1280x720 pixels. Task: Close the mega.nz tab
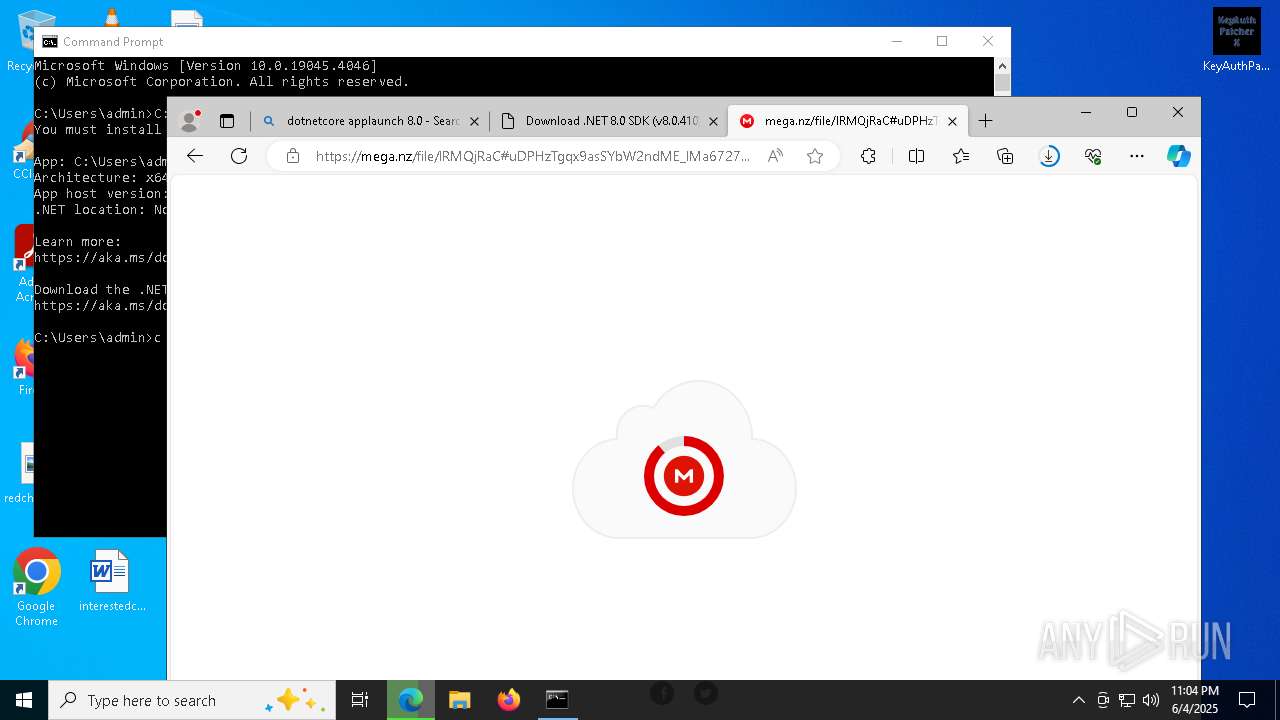952,121
